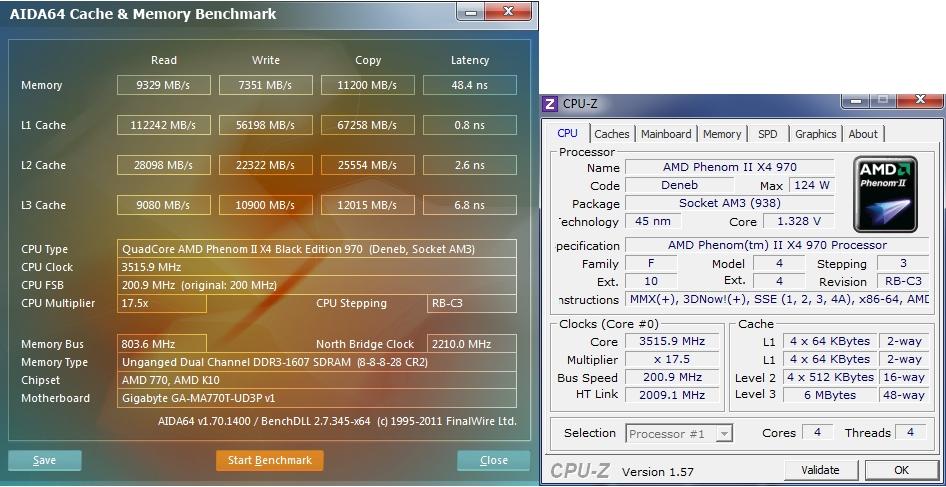The height and width of the screenshot is (487, 946).
Task: Click the L1 Cache Copy value 67258 MB/s
Action: pos(367,125)
